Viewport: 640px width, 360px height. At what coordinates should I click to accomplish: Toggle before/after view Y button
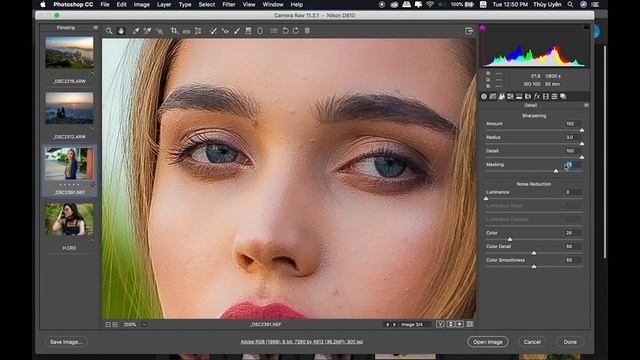440,324
